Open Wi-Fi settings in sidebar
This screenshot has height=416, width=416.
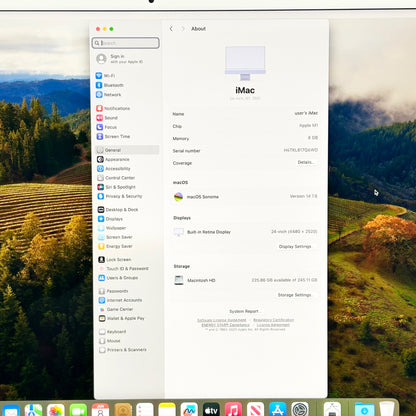click(x=106, y=76)
